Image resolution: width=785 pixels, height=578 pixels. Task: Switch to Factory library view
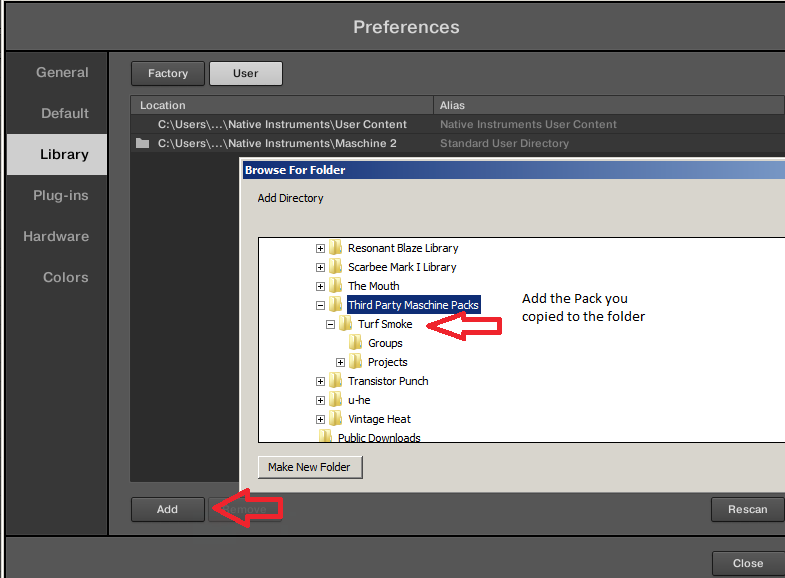168,73
